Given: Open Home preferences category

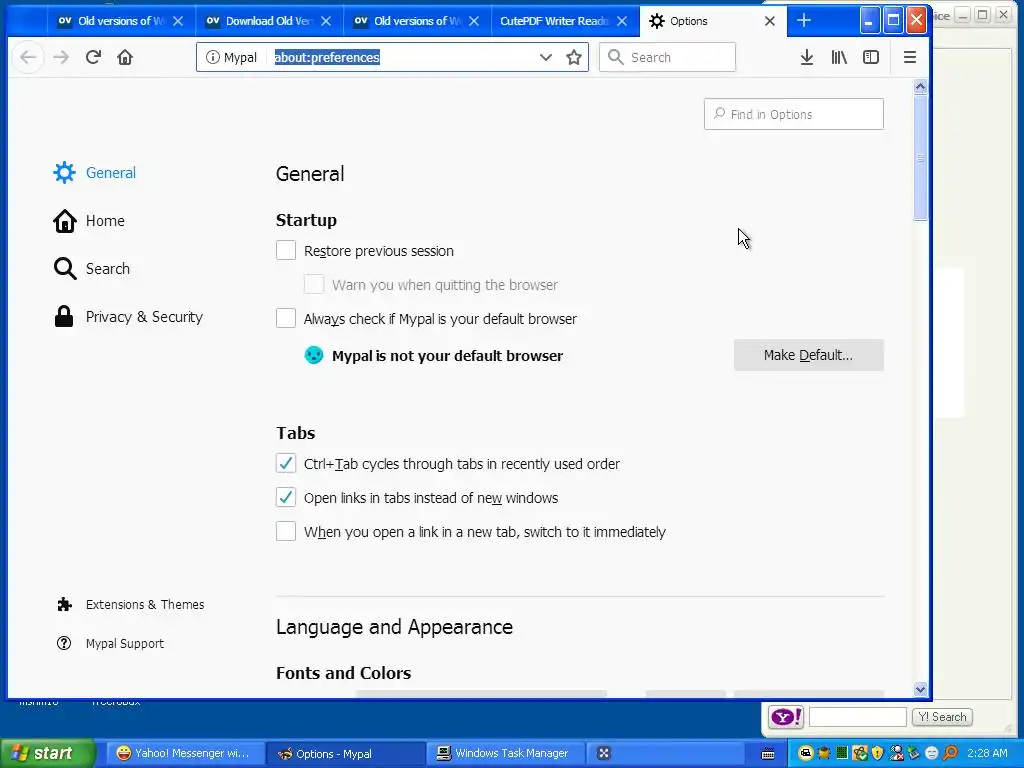Looking at the screenshot, I should pos(89,221).
